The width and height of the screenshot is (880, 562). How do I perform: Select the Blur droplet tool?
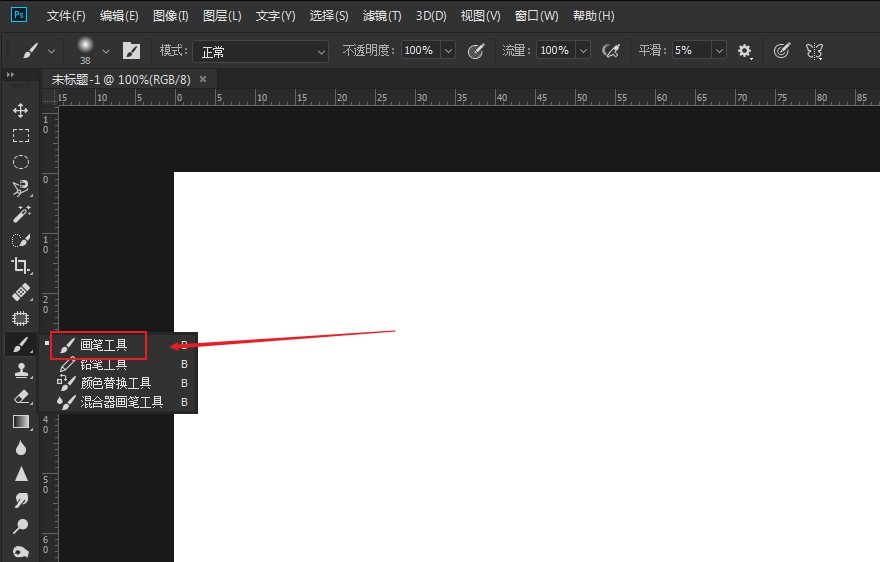point(21,447)
